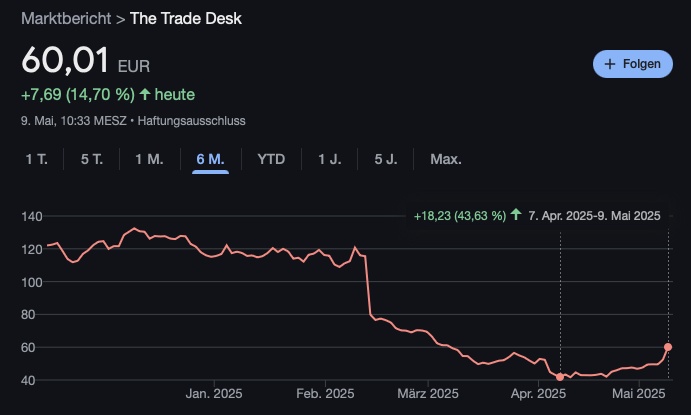Select the 1 J. time range tab
The height and width of the screenshot is (415, 691).
click(x=330, y=159)
